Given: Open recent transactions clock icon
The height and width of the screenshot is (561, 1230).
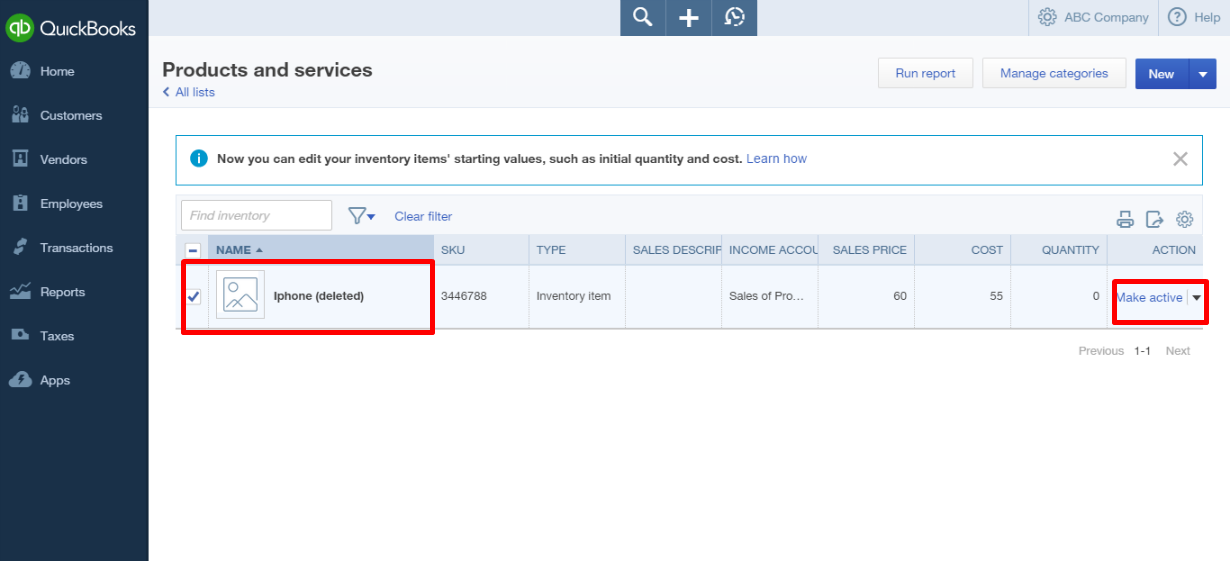Looking at the screenshot, I should click(x=735, y=17).
